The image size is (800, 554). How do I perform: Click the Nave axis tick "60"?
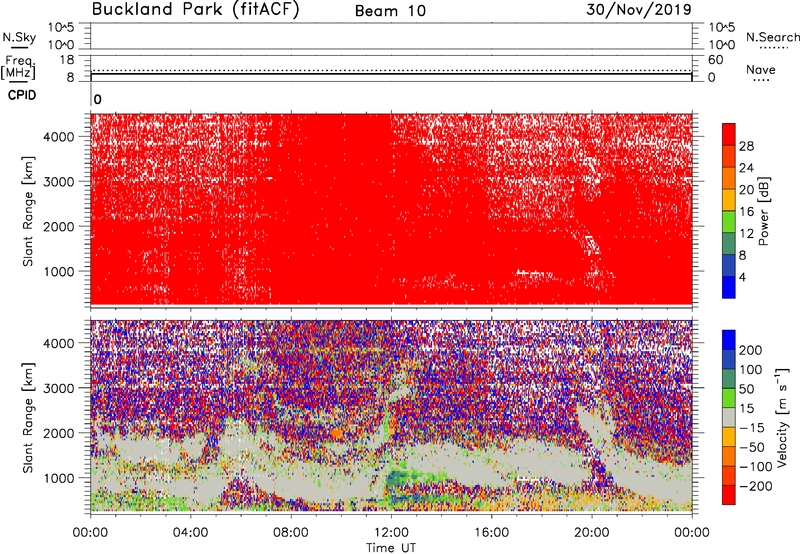tap(715, 60)
